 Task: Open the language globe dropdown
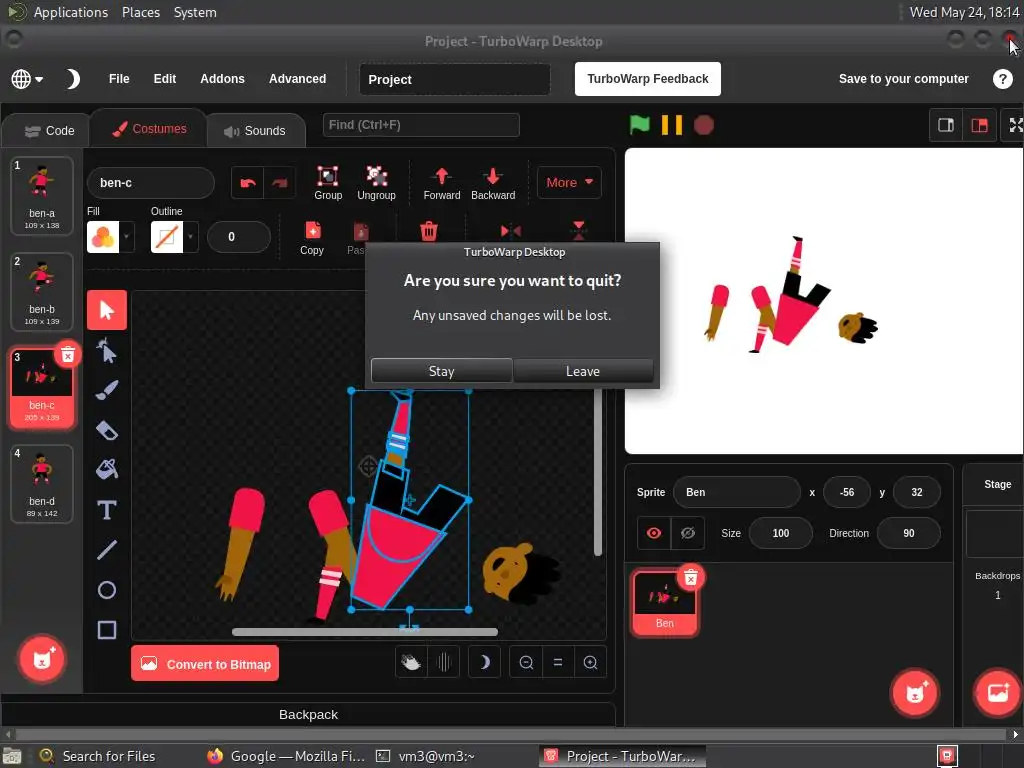[x=27, y=79]
